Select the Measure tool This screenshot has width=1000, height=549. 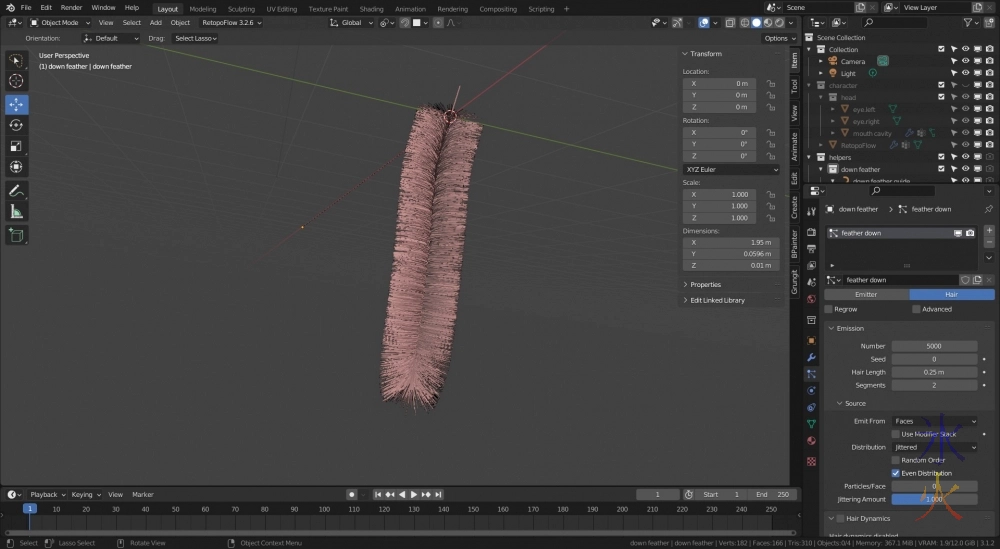pos(16,211)
